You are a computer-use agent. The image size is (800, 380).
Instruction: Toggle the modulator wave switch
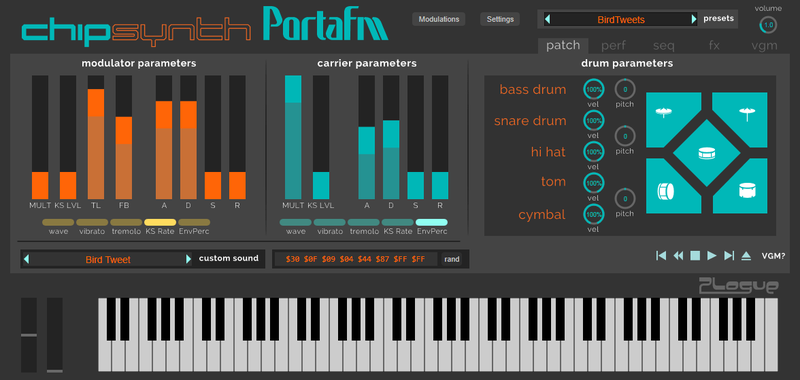58,222
